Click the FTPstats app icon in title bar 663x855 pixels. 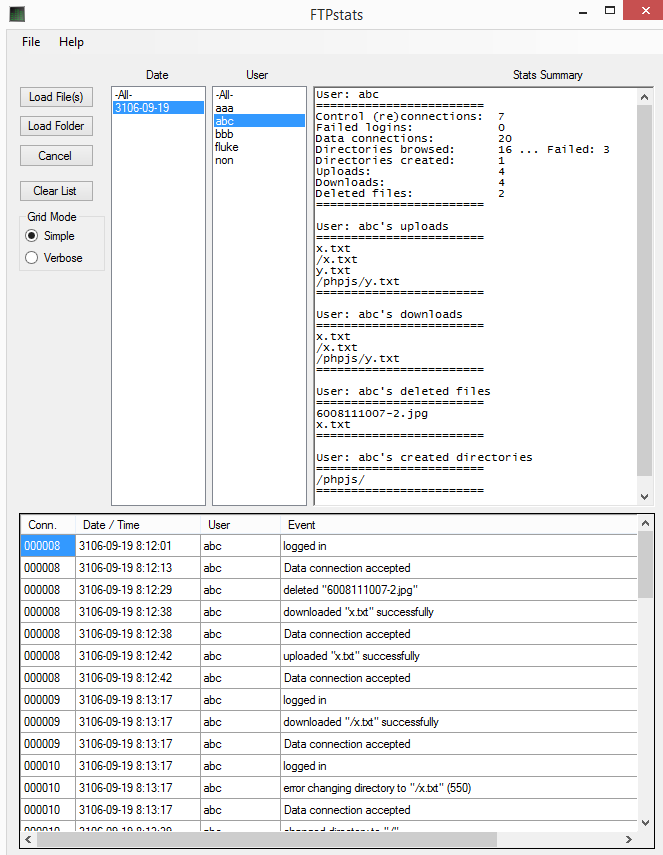(17, 14)
